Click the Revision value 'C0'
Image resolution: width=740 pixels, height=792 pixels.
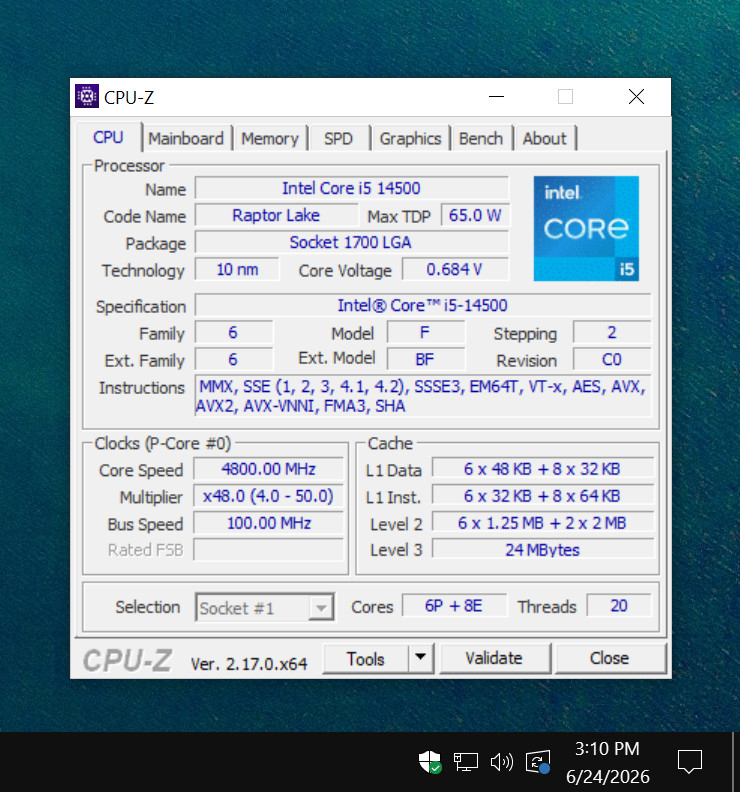(612, 360)
